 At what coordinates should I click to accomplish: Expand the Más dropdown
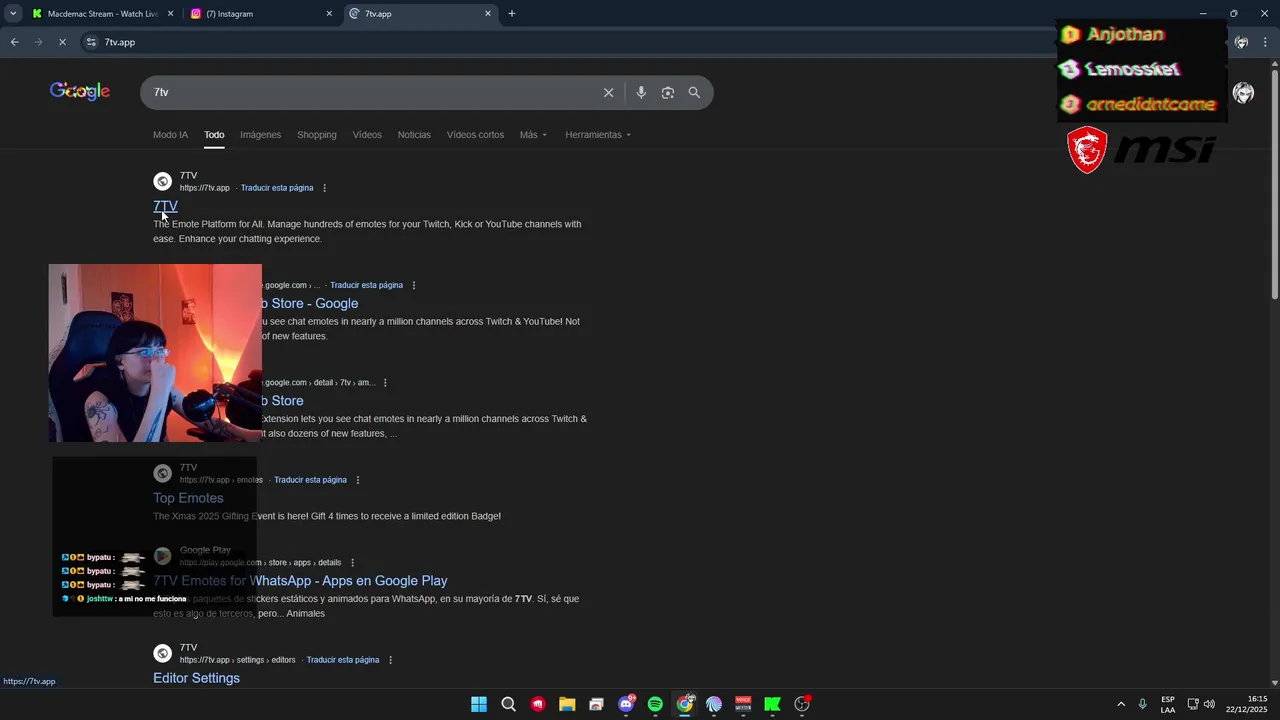tap(533, 135)
